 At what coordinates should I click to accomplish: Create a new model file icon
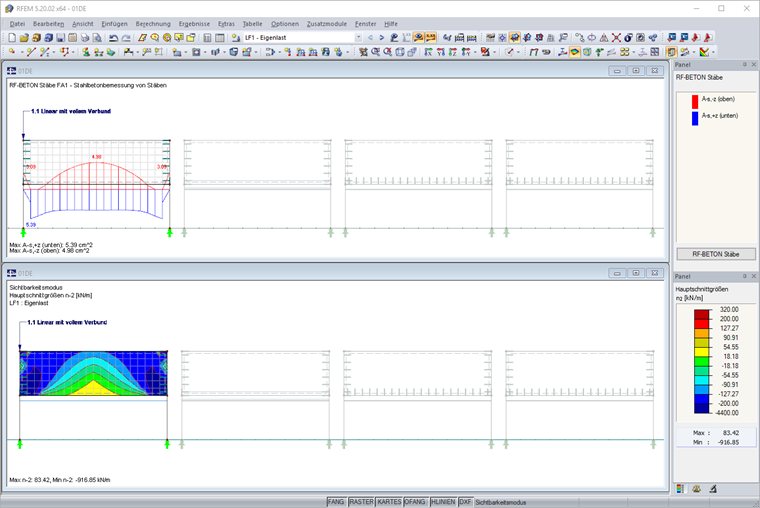(x=12, y=38)
